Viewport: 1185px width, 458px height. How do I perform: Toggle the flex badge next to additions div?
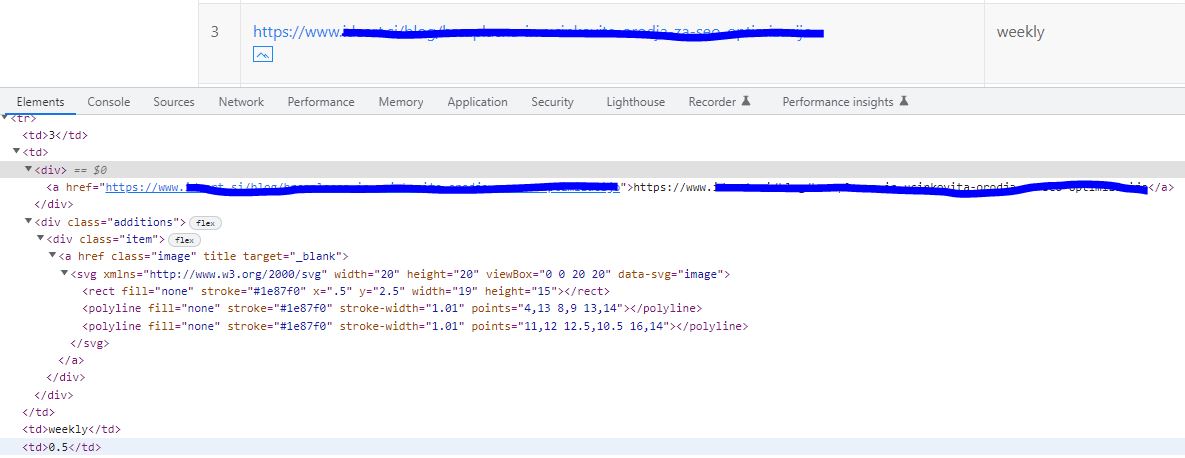coord(205,223)
